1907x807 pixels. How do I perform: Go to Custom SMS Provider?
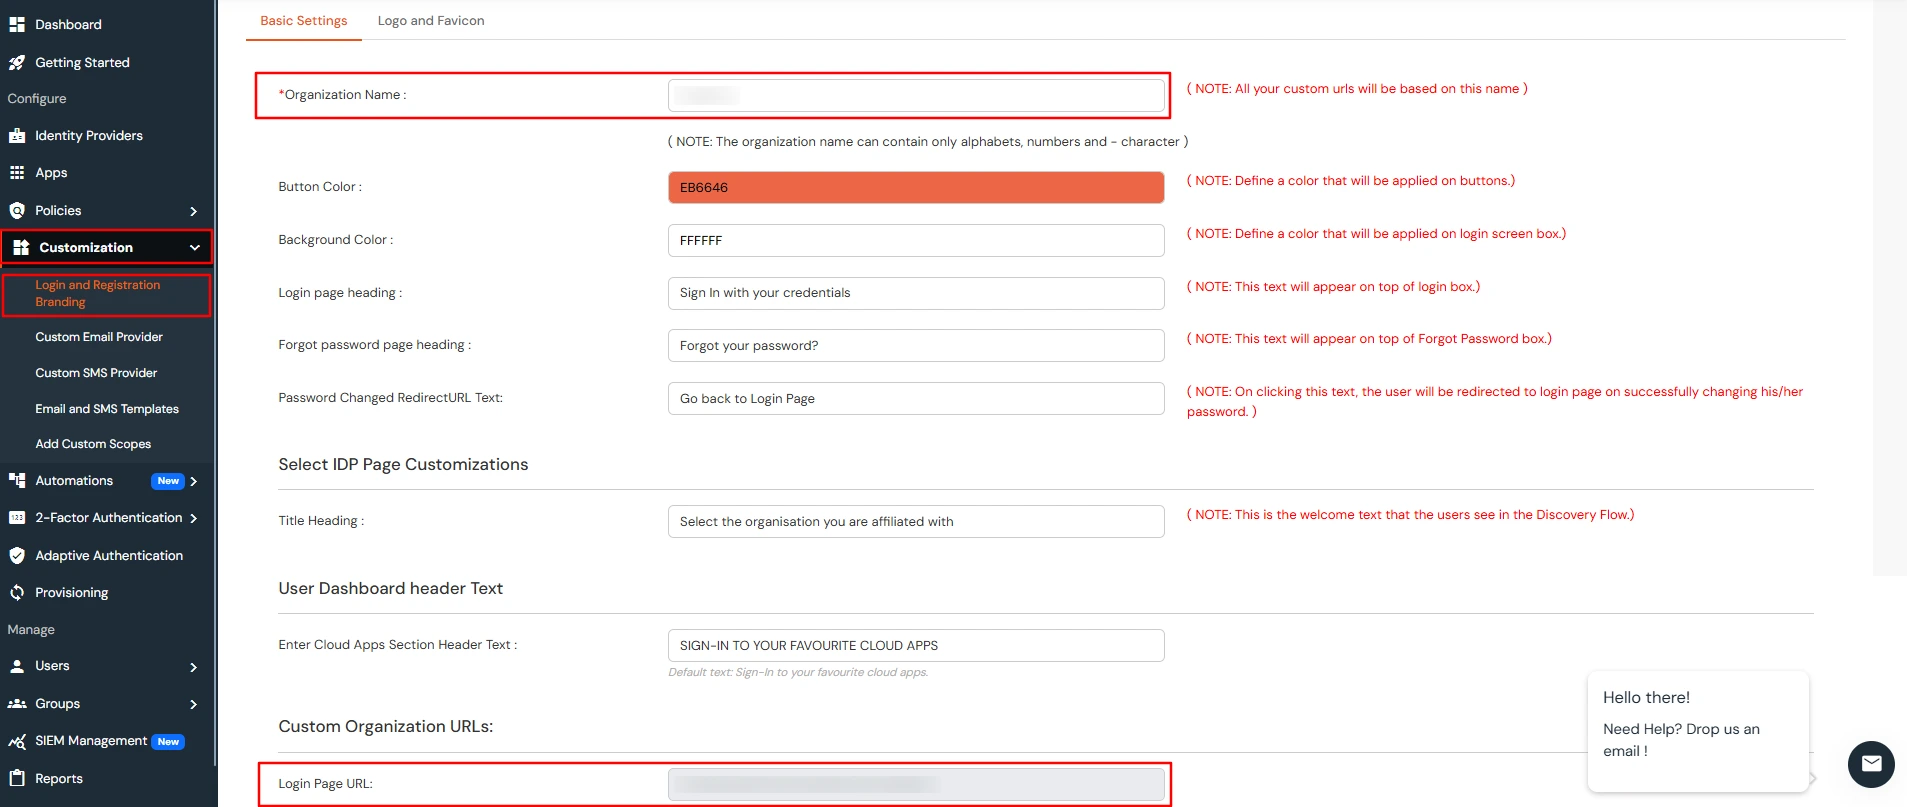pos(96,373)
